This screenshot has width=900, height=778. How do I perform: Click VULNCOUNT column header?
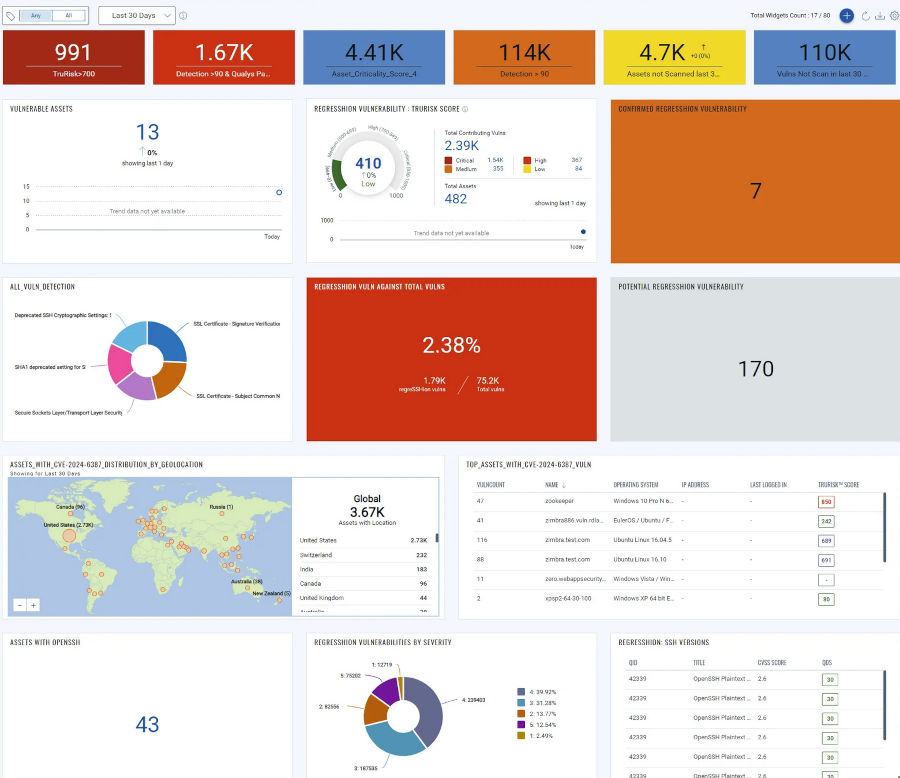(491, 485)
